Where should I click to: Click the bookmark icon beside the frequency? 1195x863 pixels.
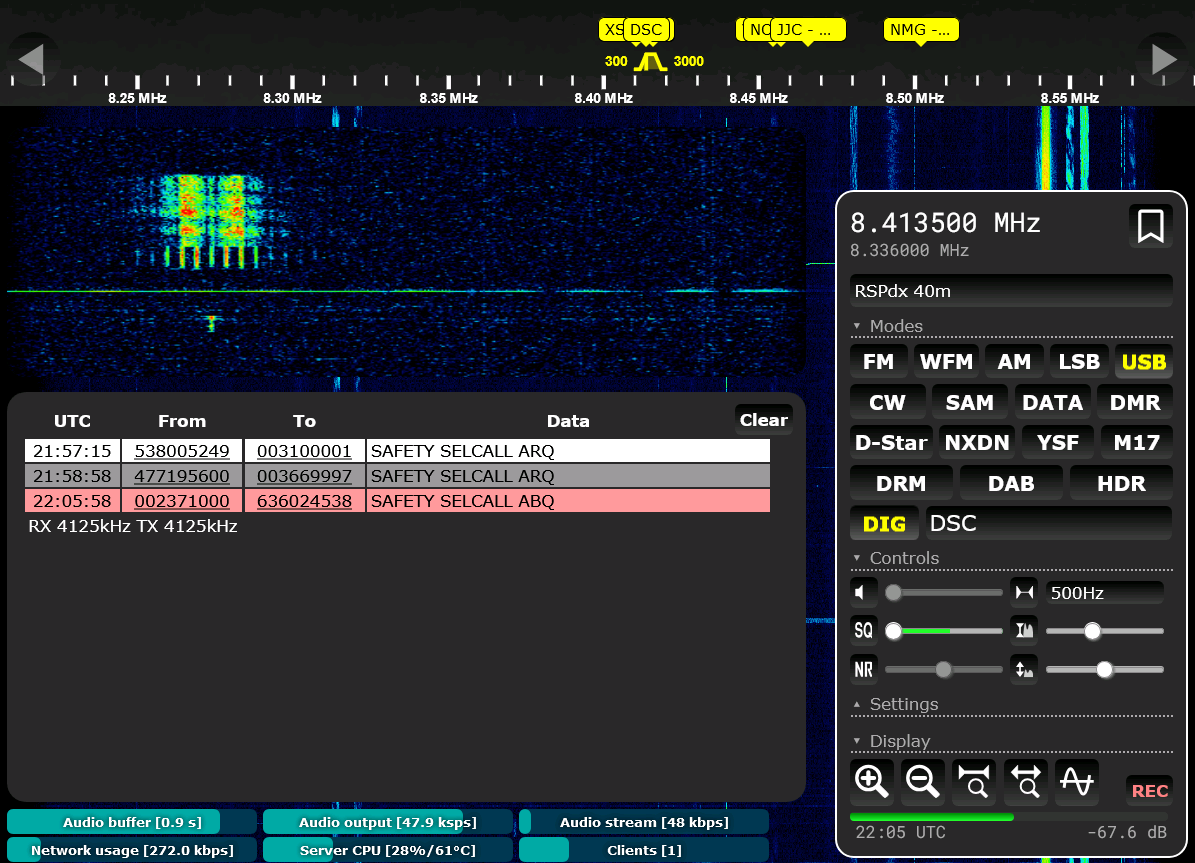pos(1150,226)
